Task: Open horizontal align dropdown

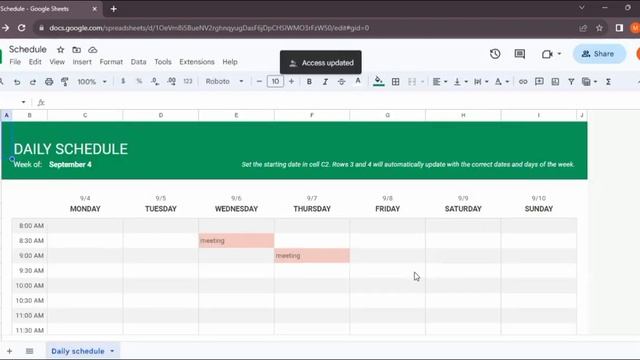Action: 440,82
